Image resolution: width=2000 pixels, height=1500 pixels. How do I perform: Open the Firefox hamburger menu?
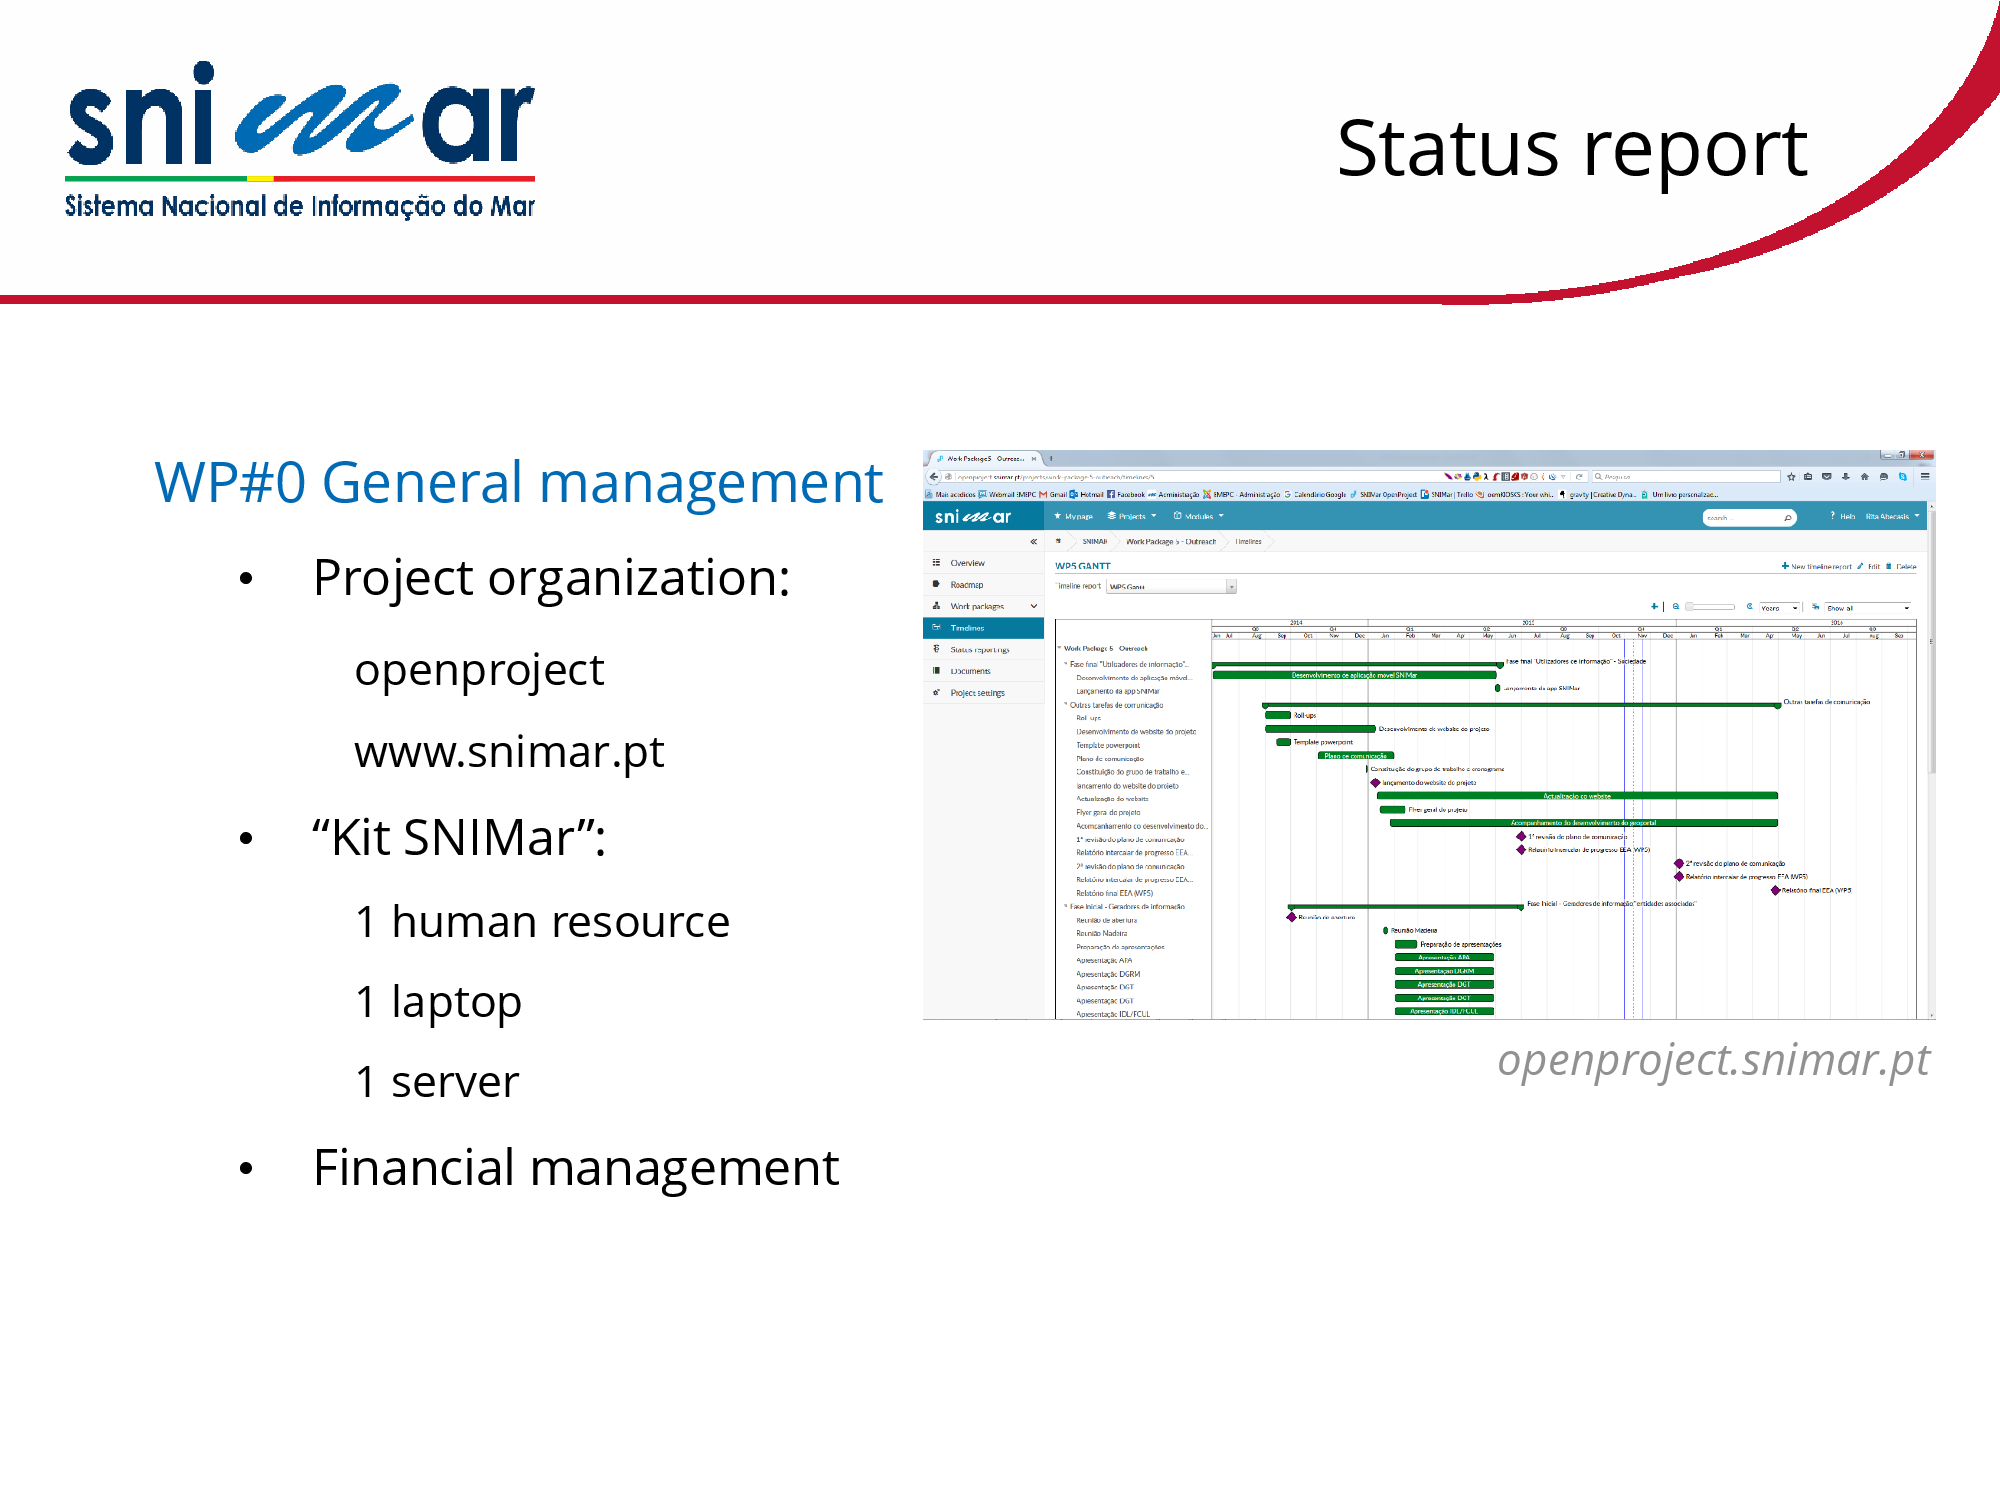click(1924, 477)
